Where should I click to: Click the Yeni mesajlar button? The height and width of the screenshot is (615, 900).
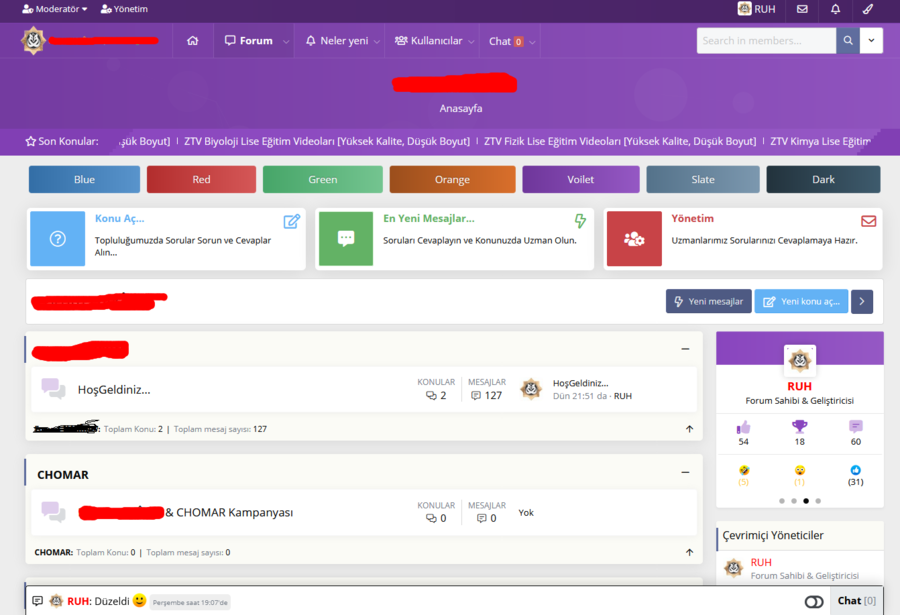pyautogui.click(x=708, y=301)
